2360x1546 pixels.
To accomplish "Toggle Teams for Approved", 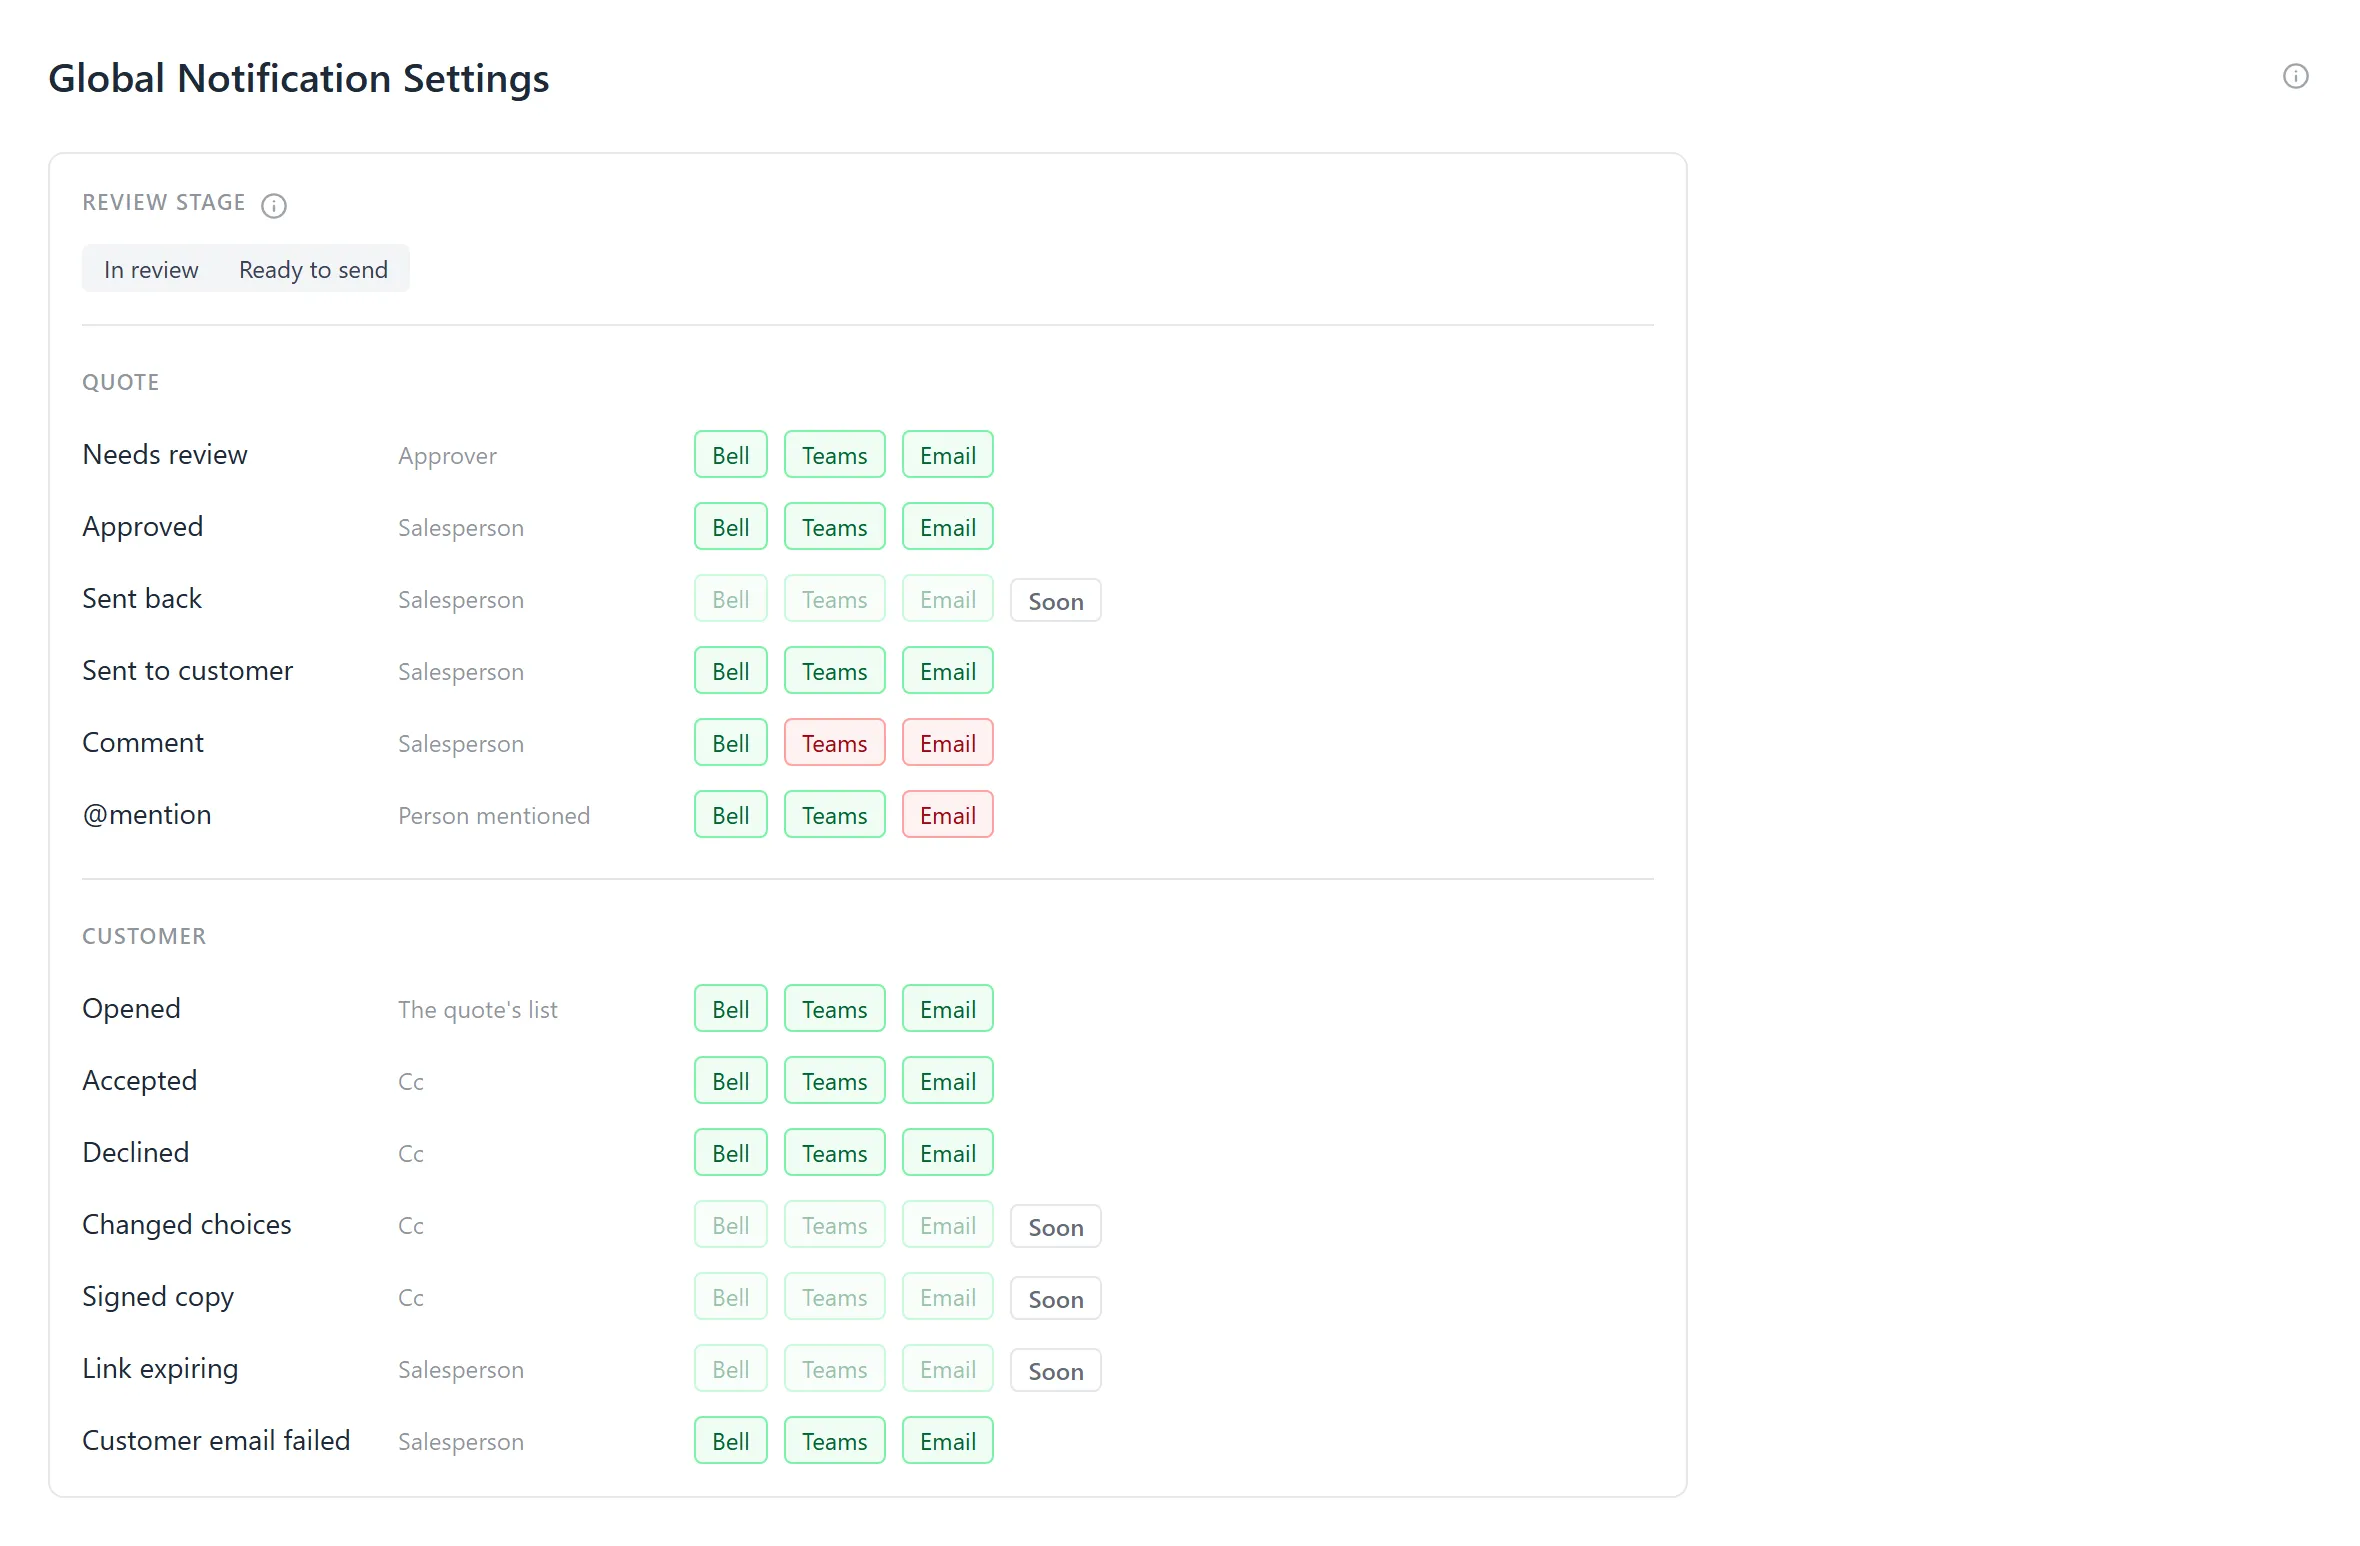I will (835, 527).
